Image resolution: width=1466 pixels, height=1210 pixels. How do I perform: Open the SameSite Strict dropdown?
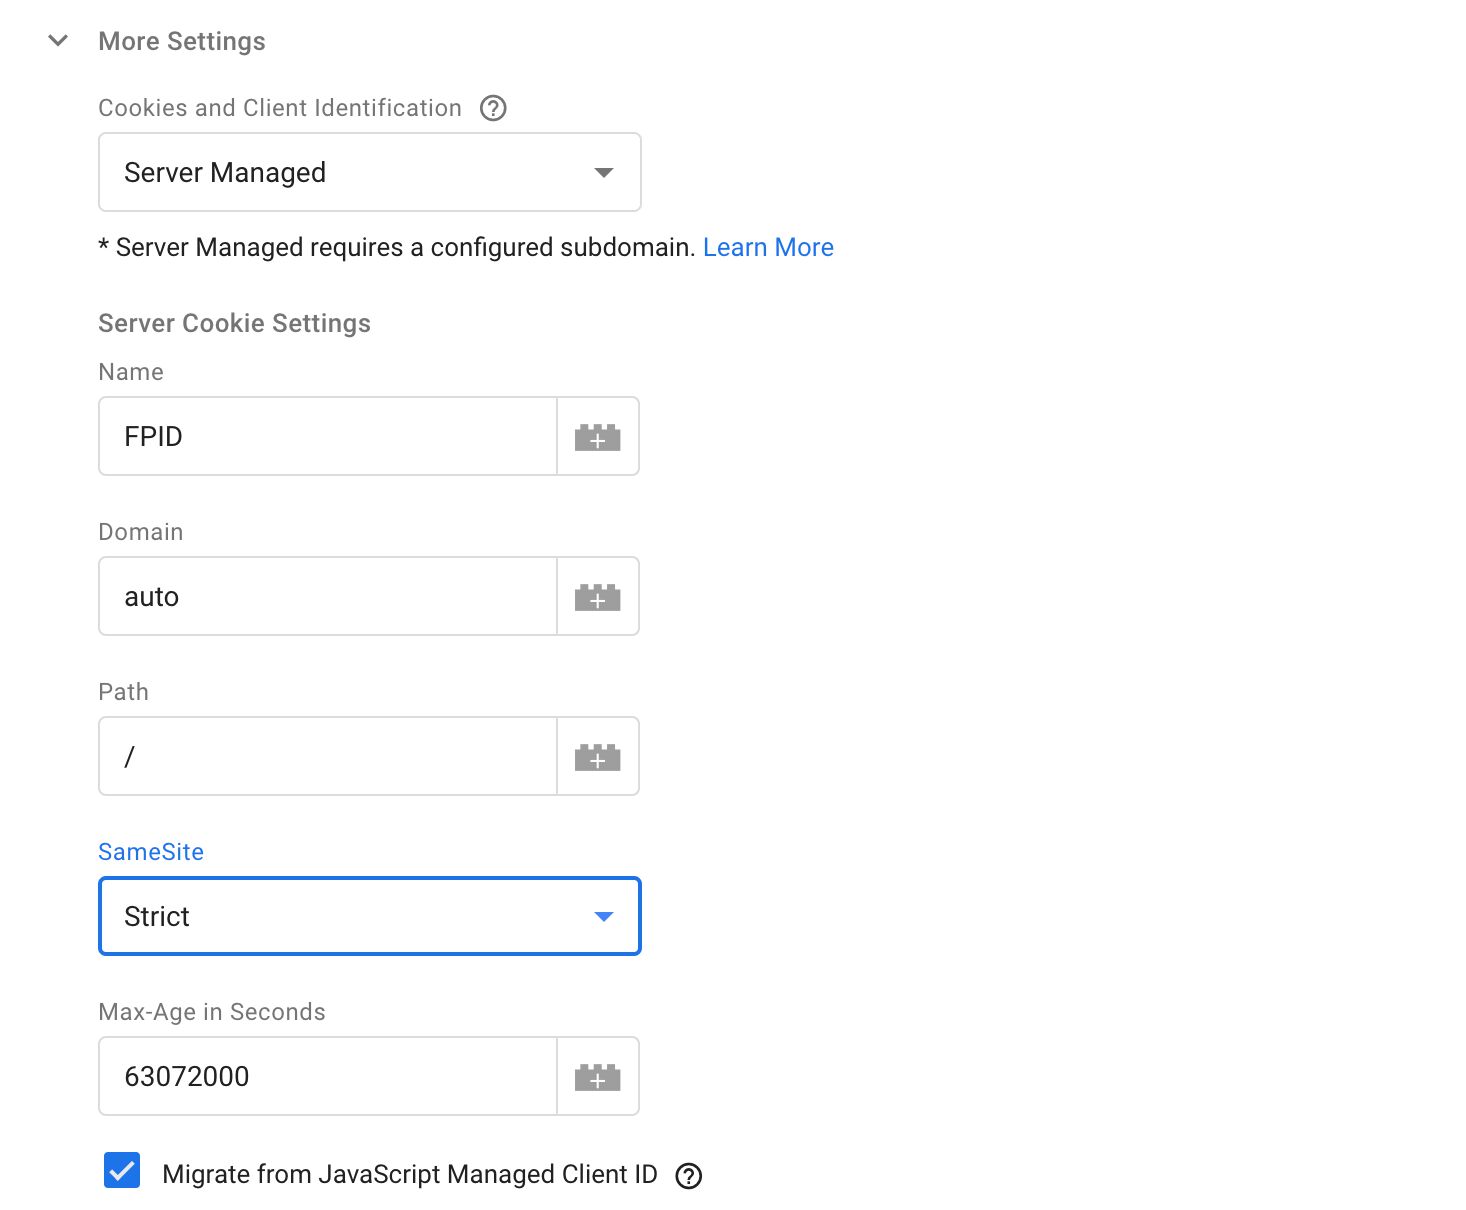(x=369, y=916)
